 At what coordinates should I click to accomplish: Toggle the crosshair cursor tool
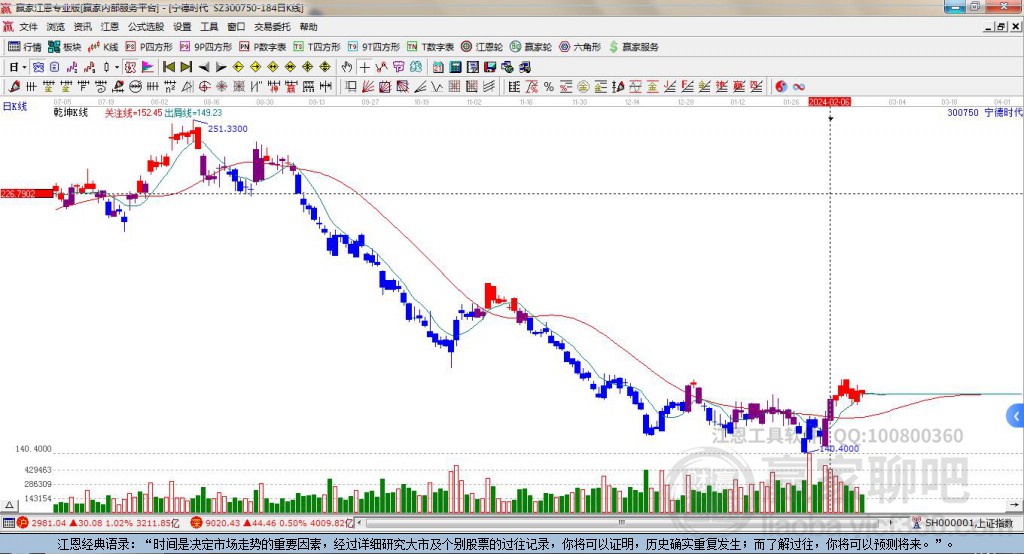pos(364,67)
